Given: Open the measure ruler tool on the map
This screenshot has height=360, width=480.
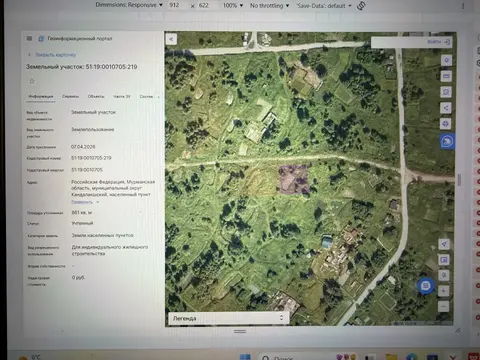Looking at the screenshot, I should [x=446, y=76].
